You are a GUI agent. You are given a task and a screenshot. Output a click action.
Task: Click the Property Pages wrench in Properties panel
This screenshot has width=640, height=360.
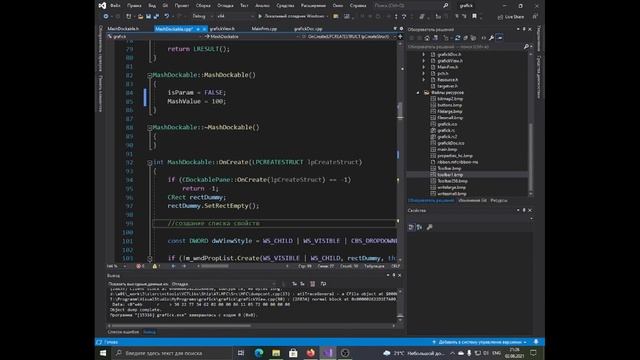pyautogui.click(x=429, y=227)
